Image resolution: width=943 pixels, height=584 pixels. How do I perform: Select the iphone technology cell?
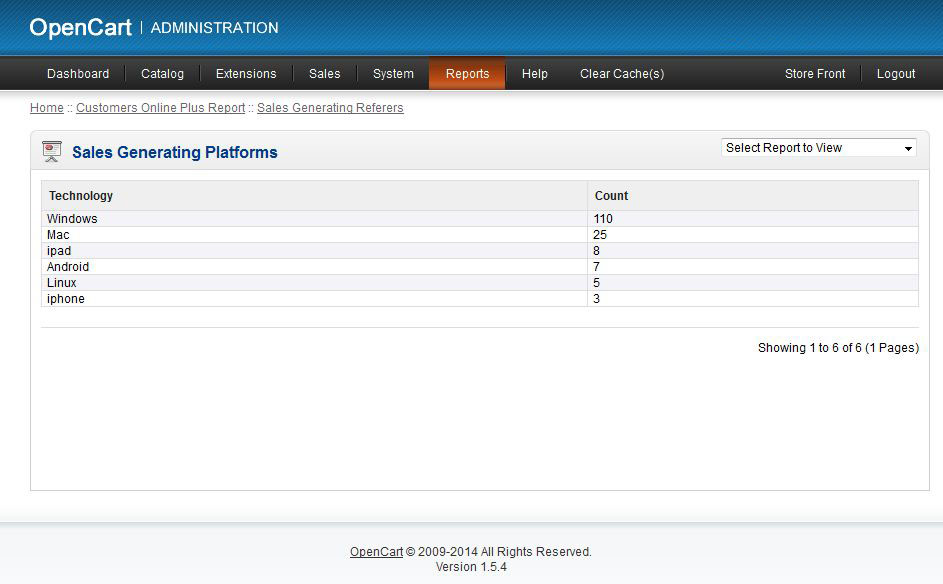click(x=315, y=299)
